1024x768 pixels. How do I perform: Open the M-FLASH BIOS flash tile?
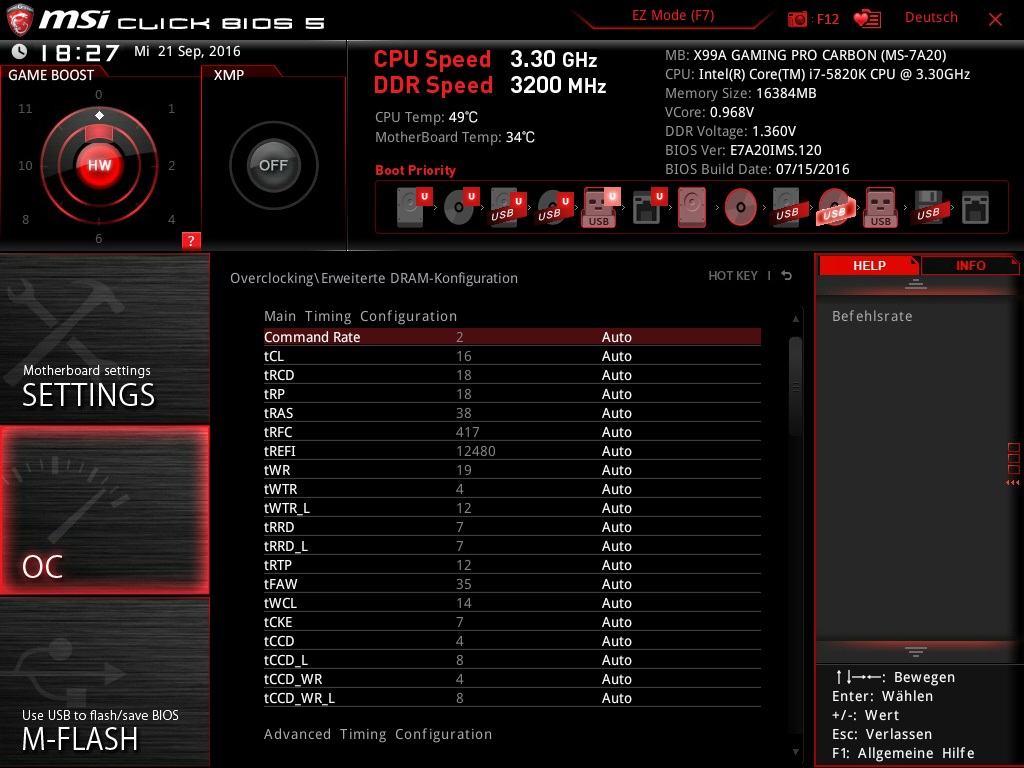point(104,682)
